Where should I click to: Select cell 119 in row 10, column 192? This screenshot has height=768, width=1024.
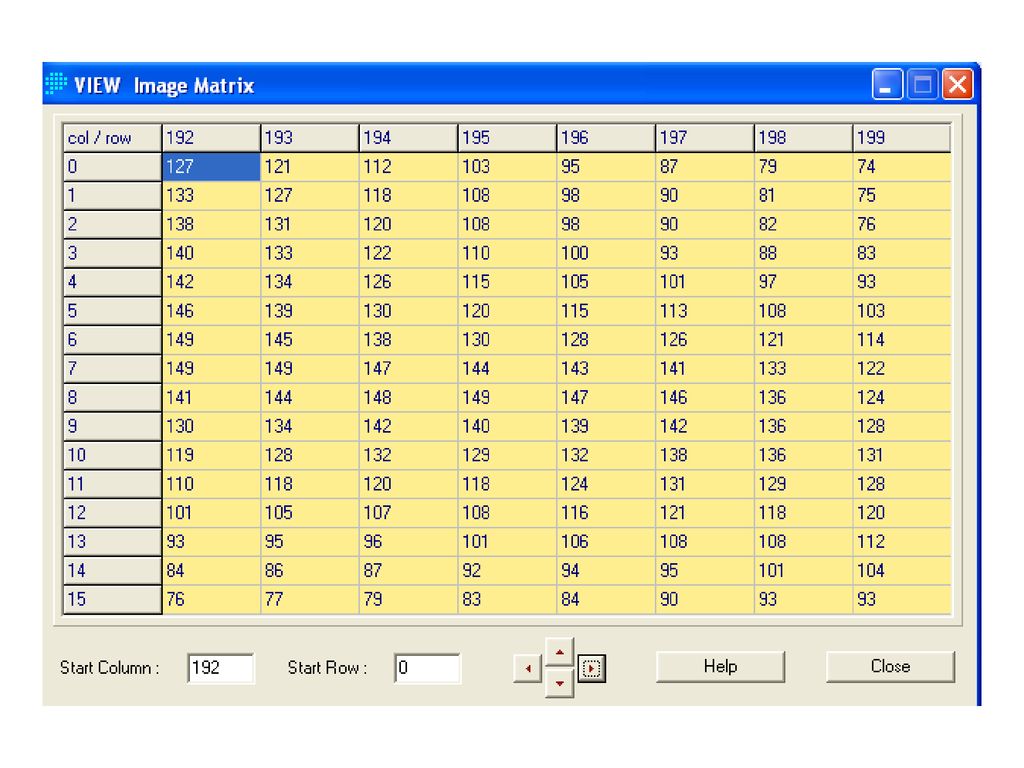tap(211, 455)
